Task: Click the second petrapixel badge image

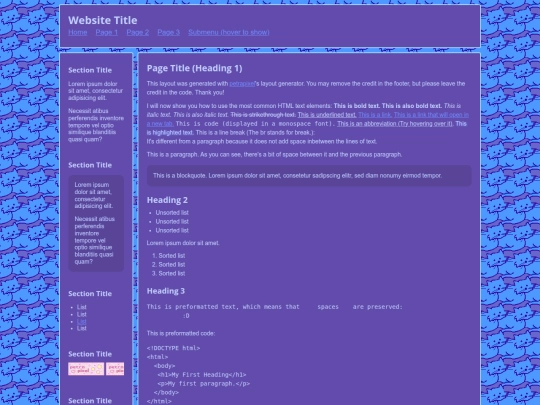Action: coord(115,369)
